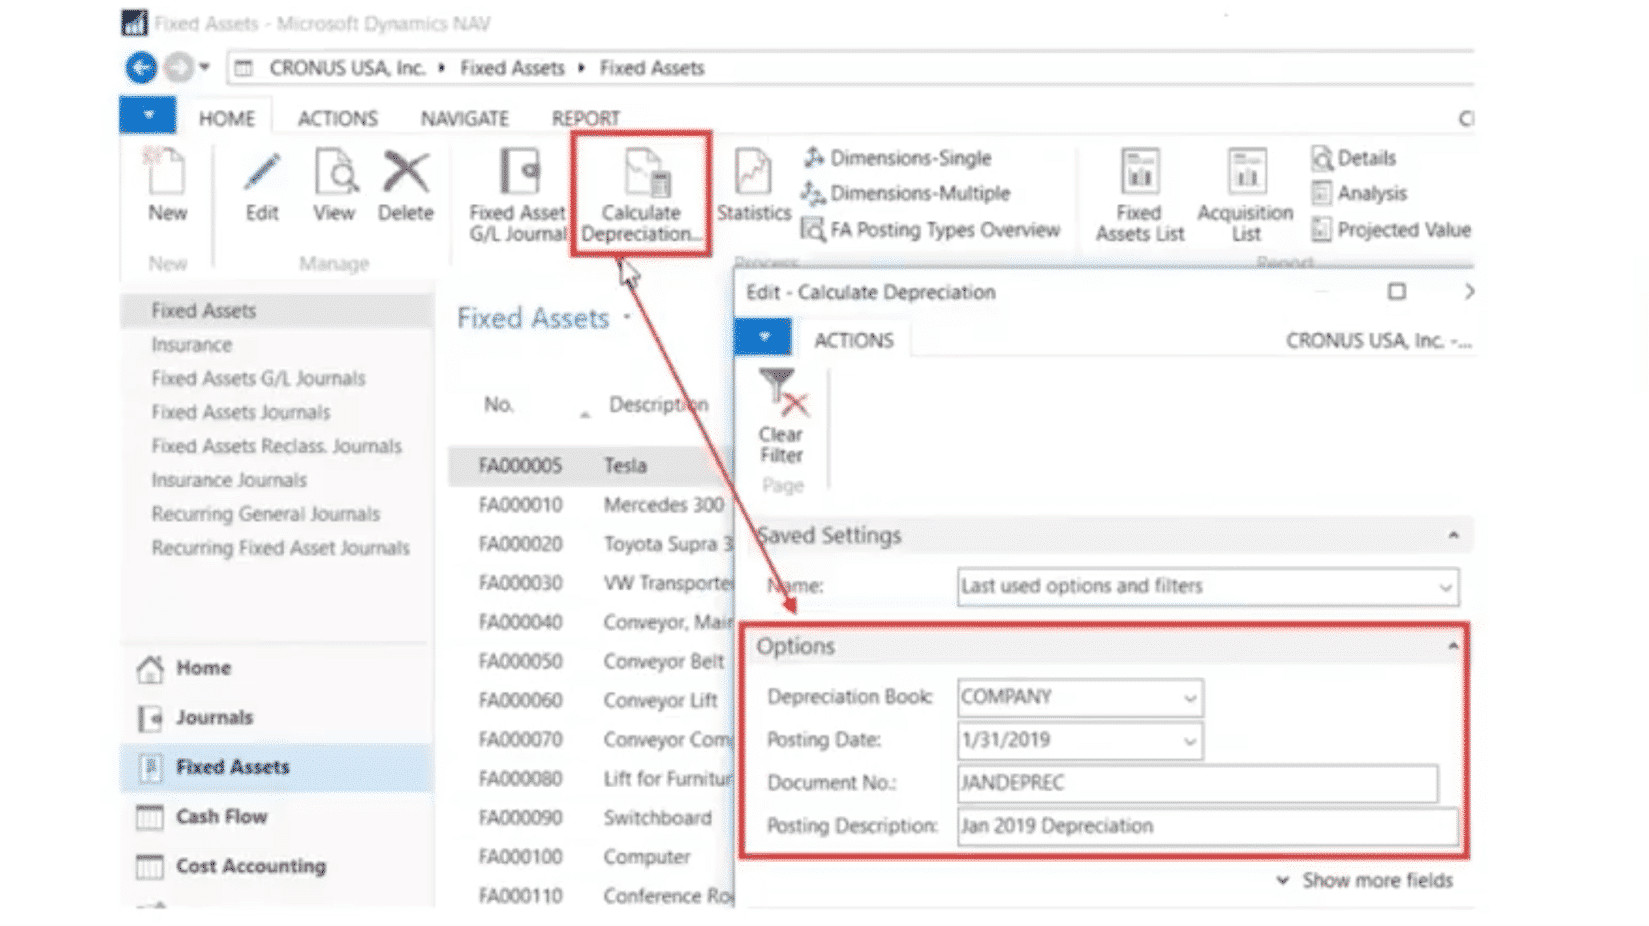Select Fixed Assets in navigation pane
Image resolution: width=1649 pixels, height=926 pixels.
click(277, 310)
